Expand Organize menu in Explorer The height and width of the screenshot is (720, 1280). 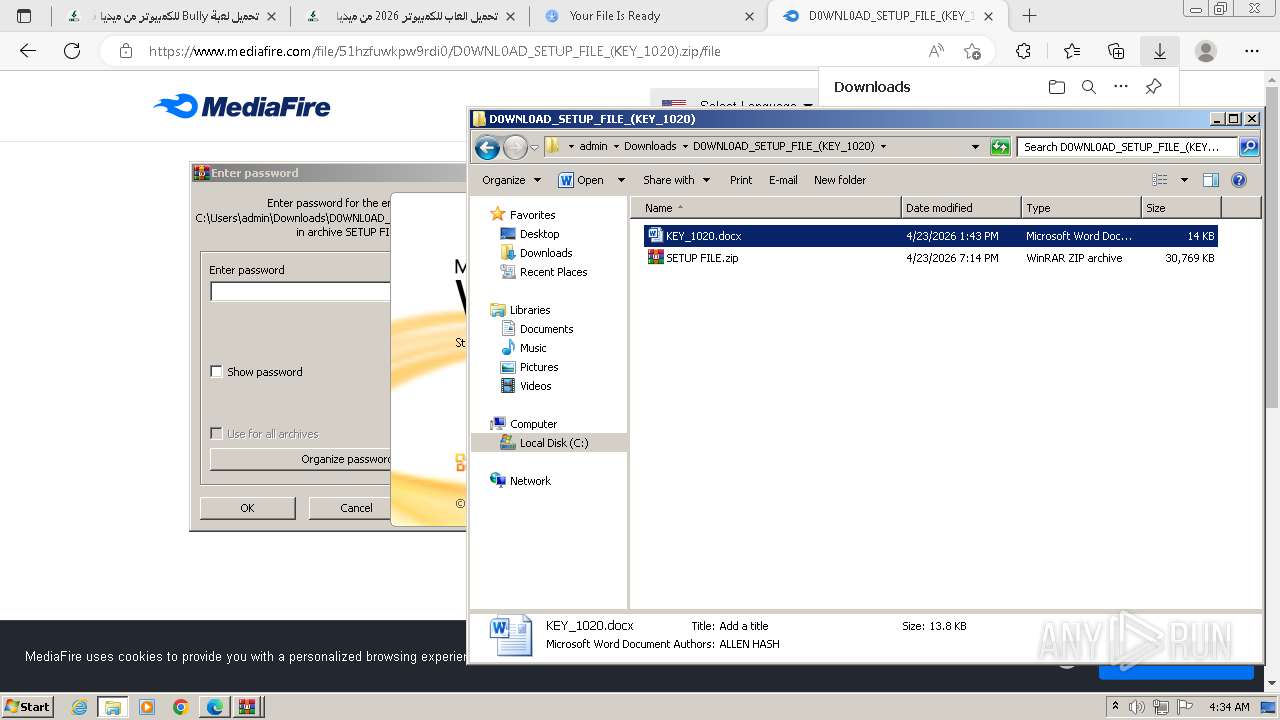point(511,180)
